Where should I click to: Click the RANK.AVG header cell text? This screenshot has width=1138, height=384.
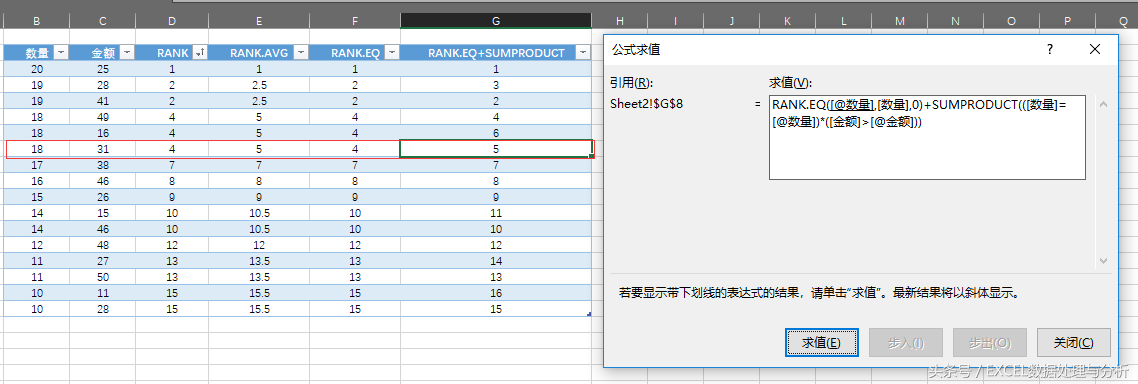pyautogui.click(x=259, y=53)
